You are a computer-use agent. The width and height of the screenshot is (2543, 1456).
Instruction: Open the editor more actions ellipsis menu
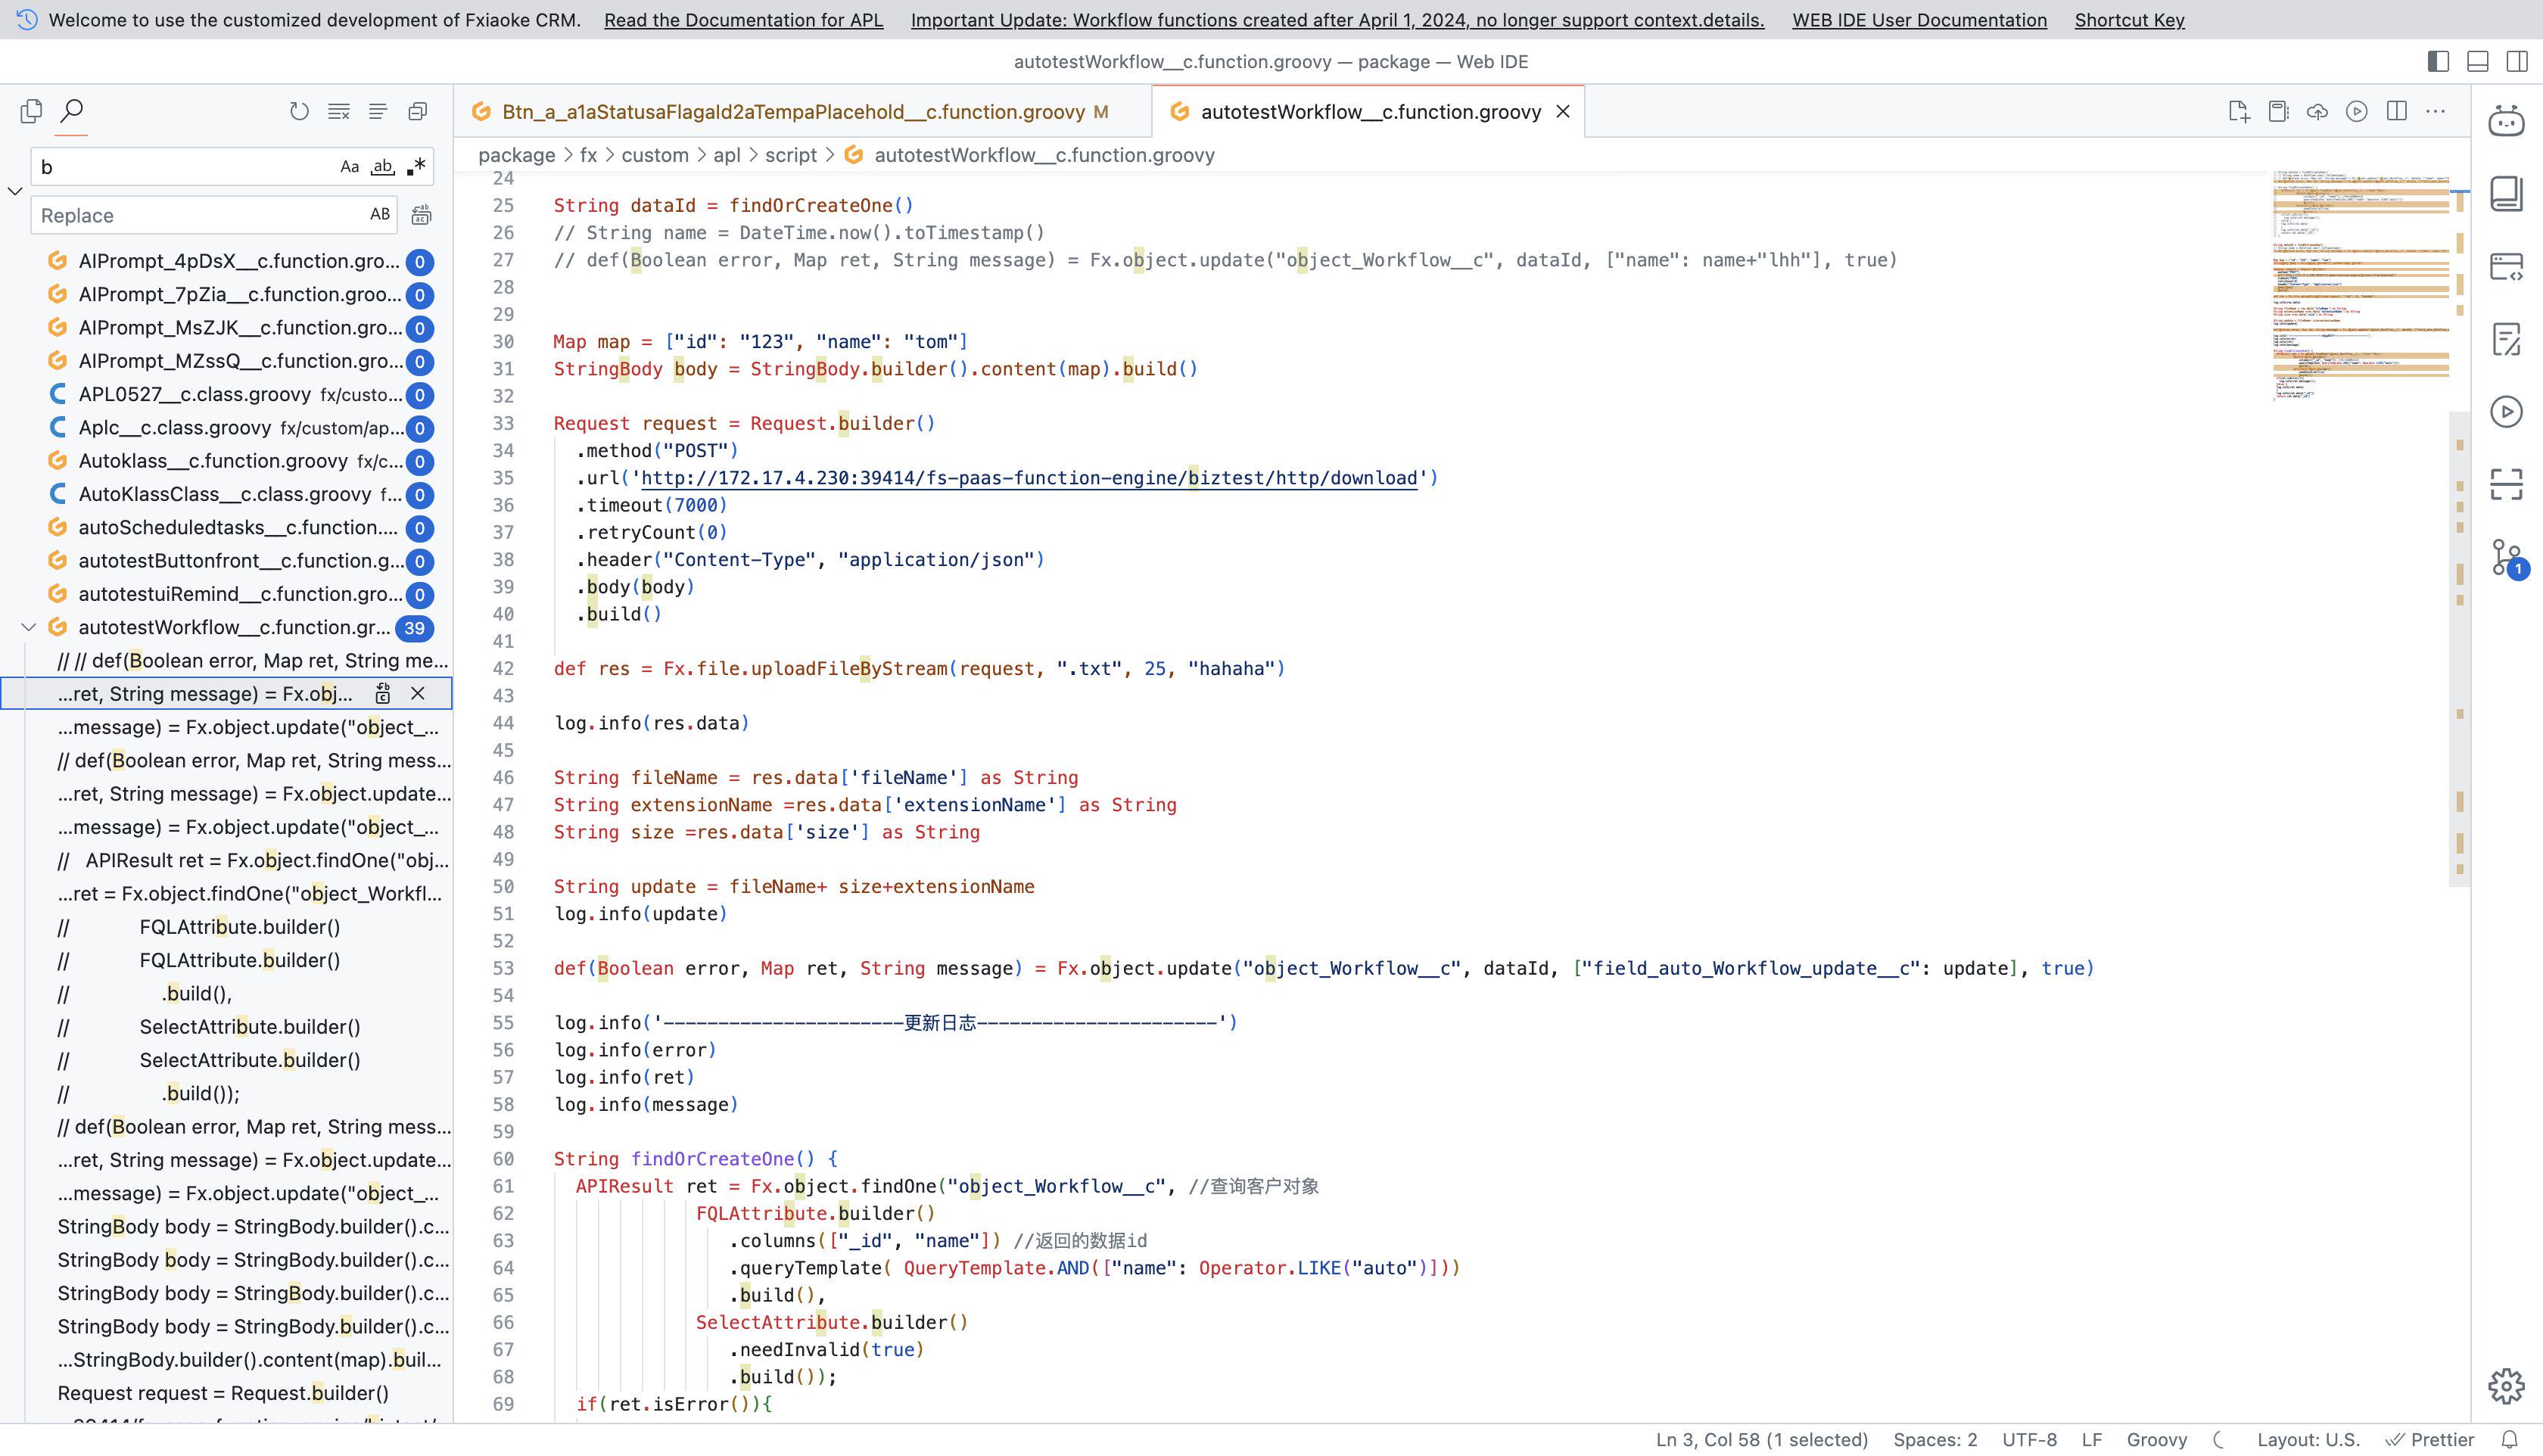[x=2436, y=111]
